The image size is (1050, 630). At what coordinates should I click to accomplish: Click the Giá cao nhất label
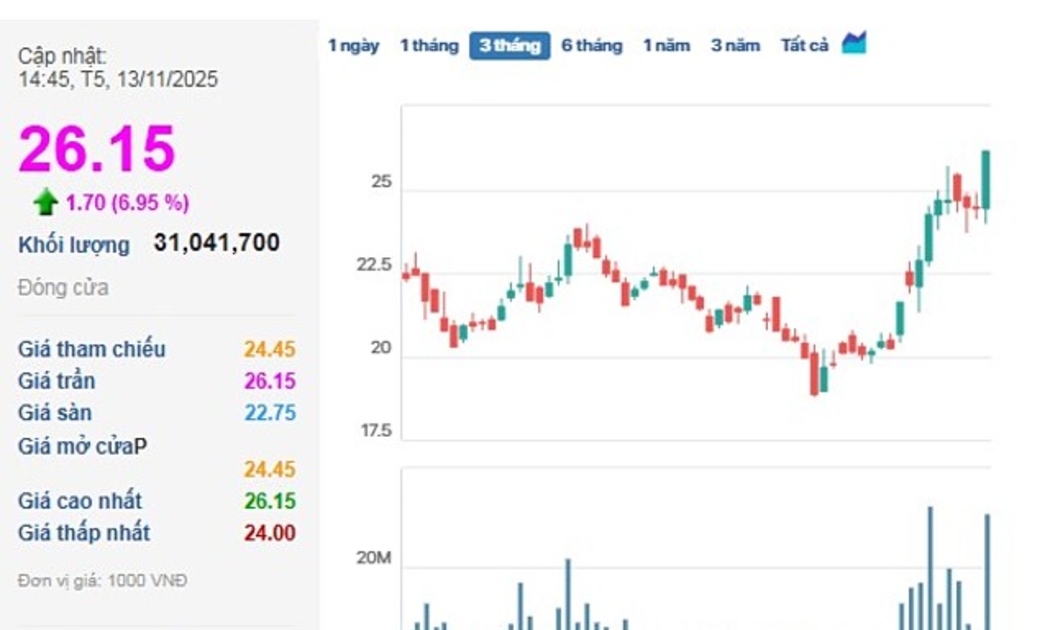coord(80,501)
